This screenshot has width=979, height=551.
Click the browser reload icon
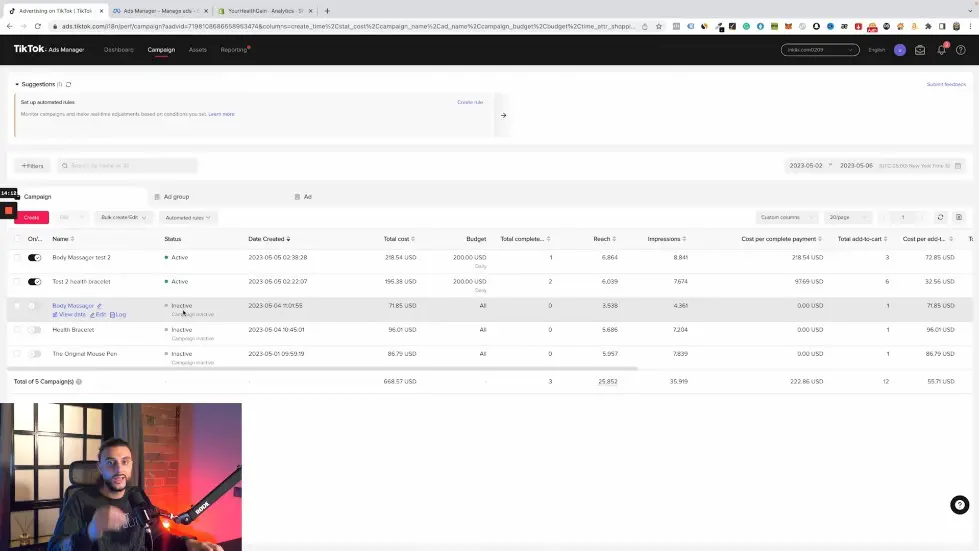point(37,26)
